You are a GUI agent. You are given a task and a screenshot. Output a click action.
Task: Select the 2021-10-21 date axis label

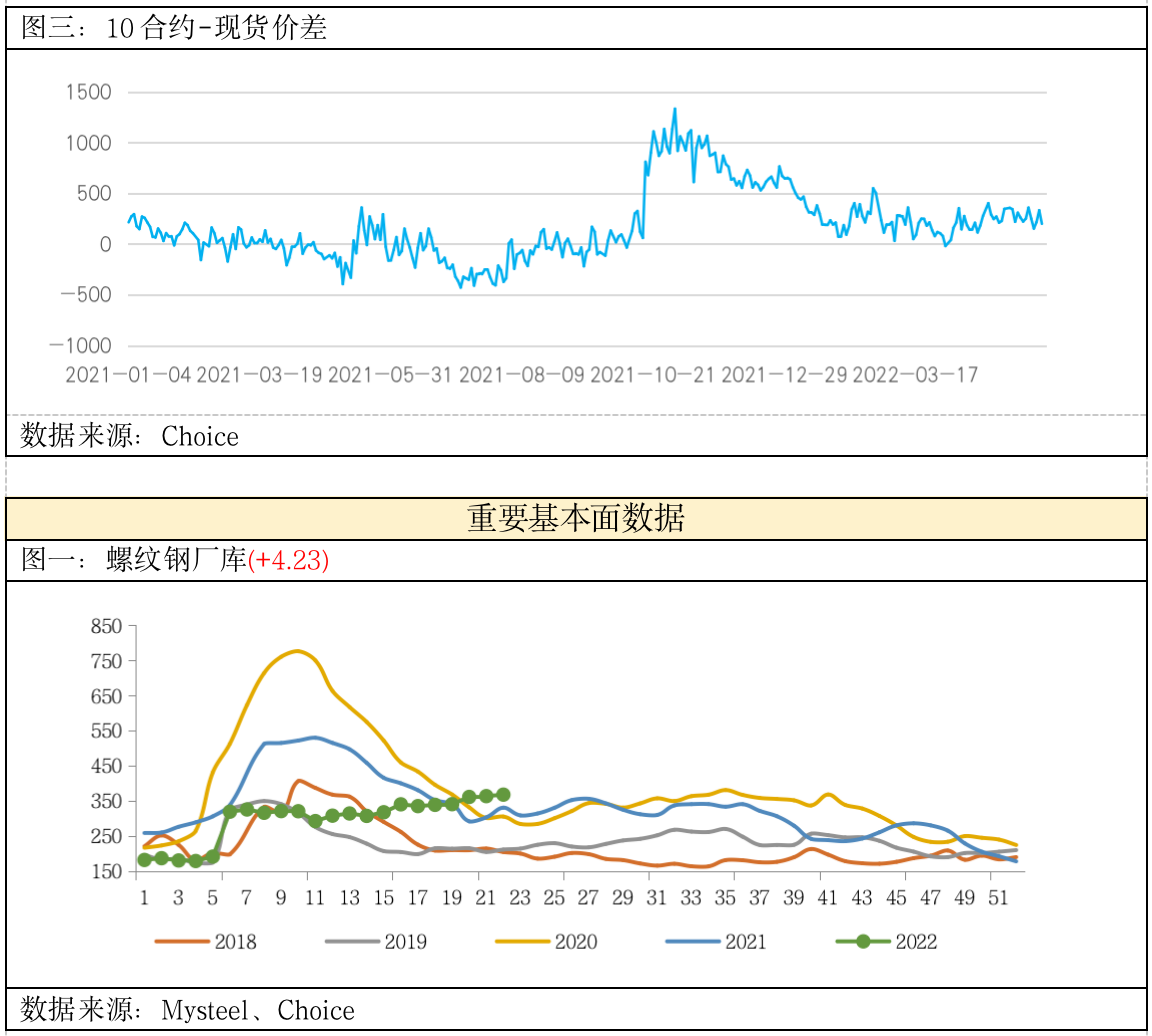pyautogui.click(x=653, y=375)
